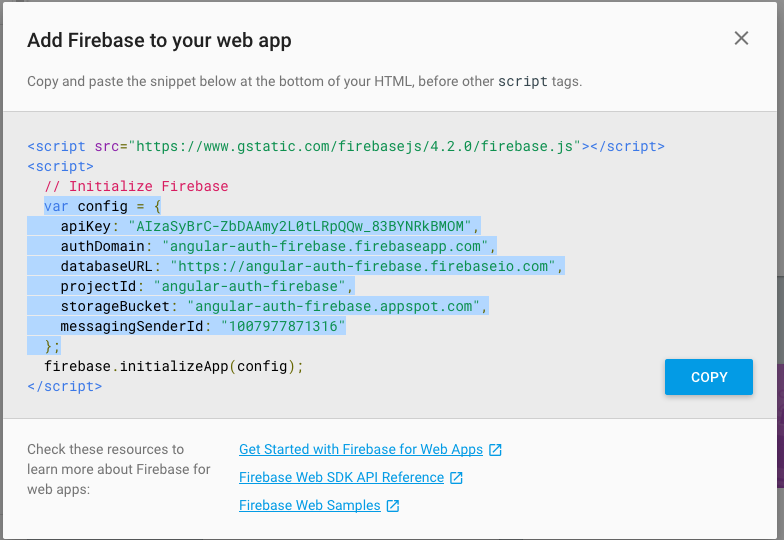This screenshot has width=784, height=540.
Task: Click the authDomain value in the snippet
Action: click(x=329, y=246)
